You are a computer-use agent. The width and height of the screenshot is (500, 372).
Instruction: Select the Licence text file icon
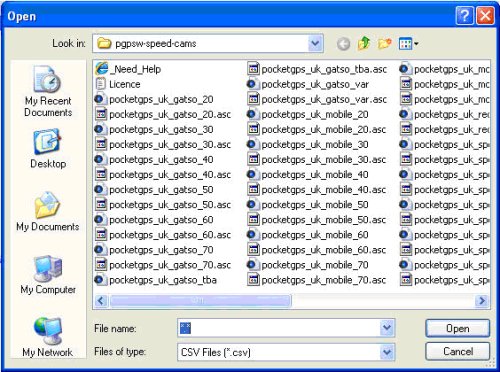[x=101, y=84]
